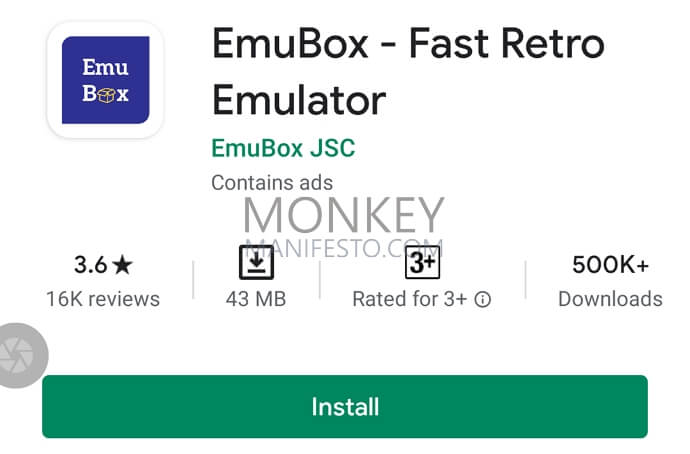Tap the 3.6 rating number
The height and width of the screenshot is (454, 690).
[x=91, y=265]
